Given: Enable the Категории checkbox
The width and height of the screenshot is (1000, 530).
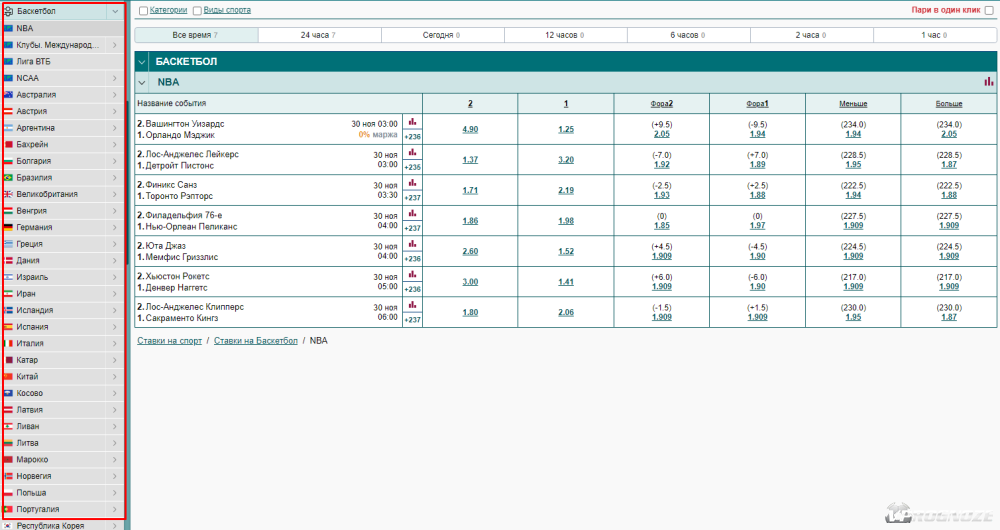Looking at the screenshot, I should click(144, 11).
